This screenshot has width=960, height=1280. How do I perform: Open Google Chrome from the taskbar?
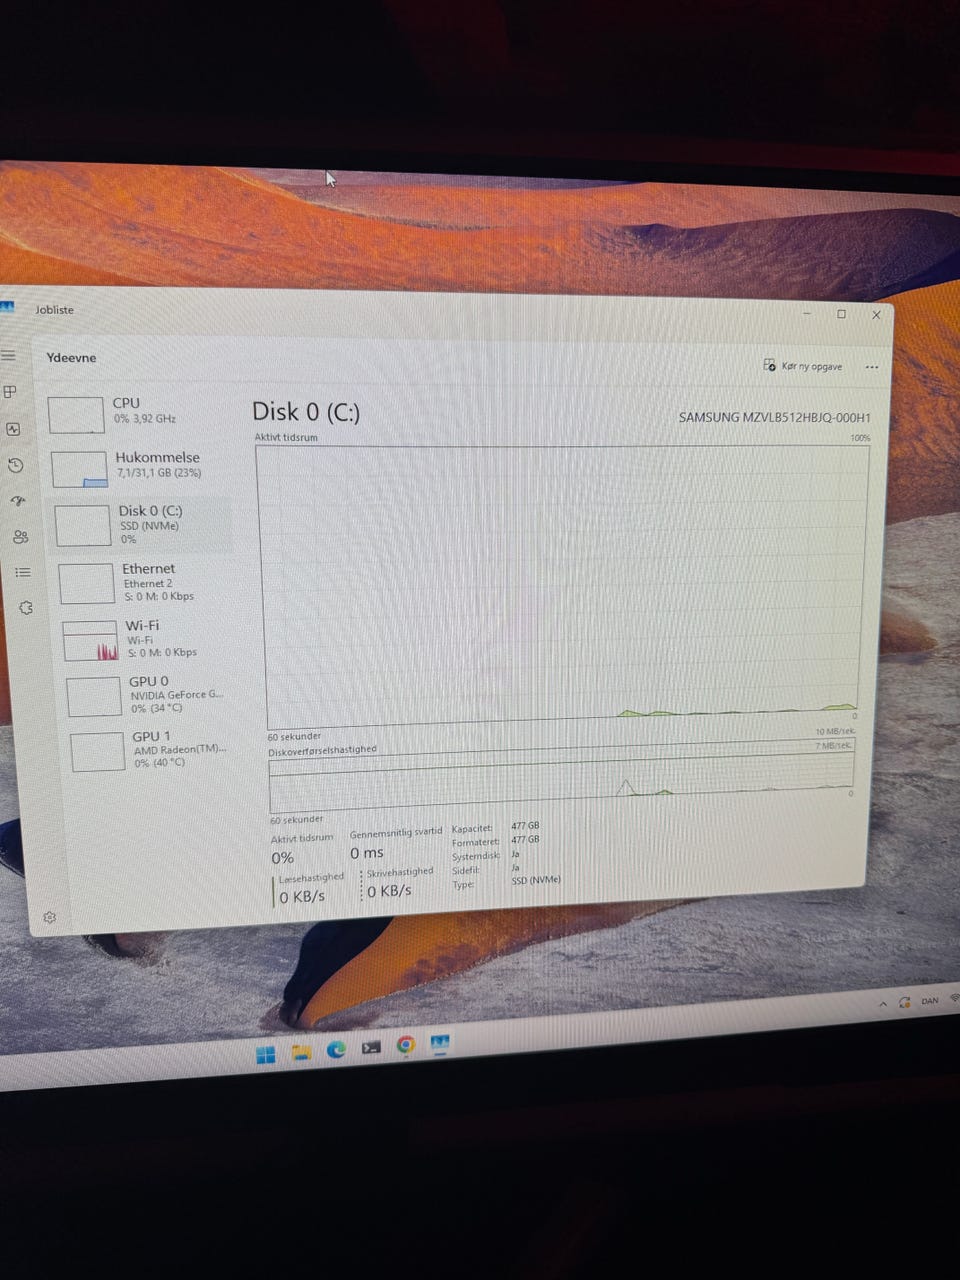click(x=406, y=1045)
